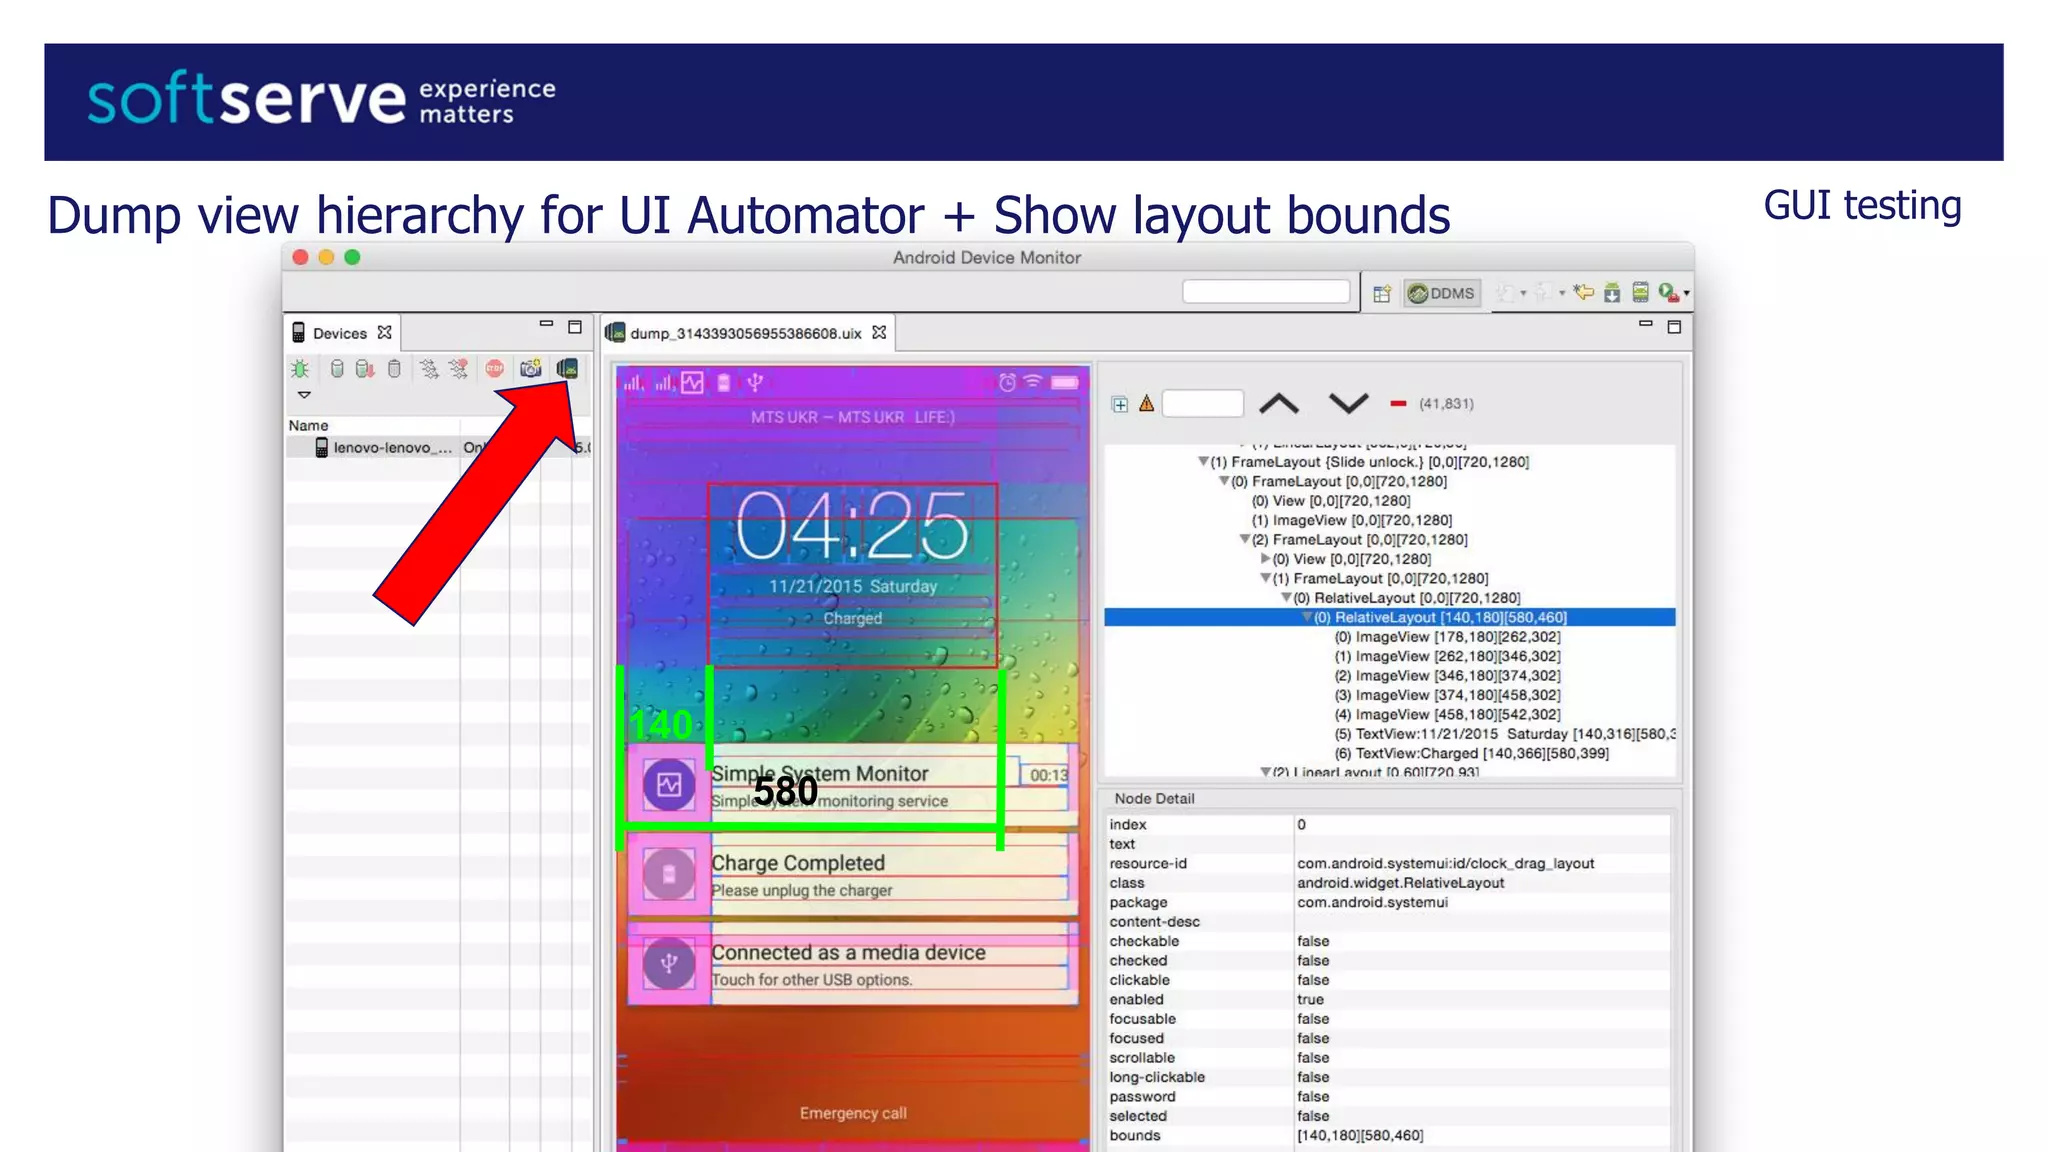Click the Update Heap cylinder icon

pos(337,369)
